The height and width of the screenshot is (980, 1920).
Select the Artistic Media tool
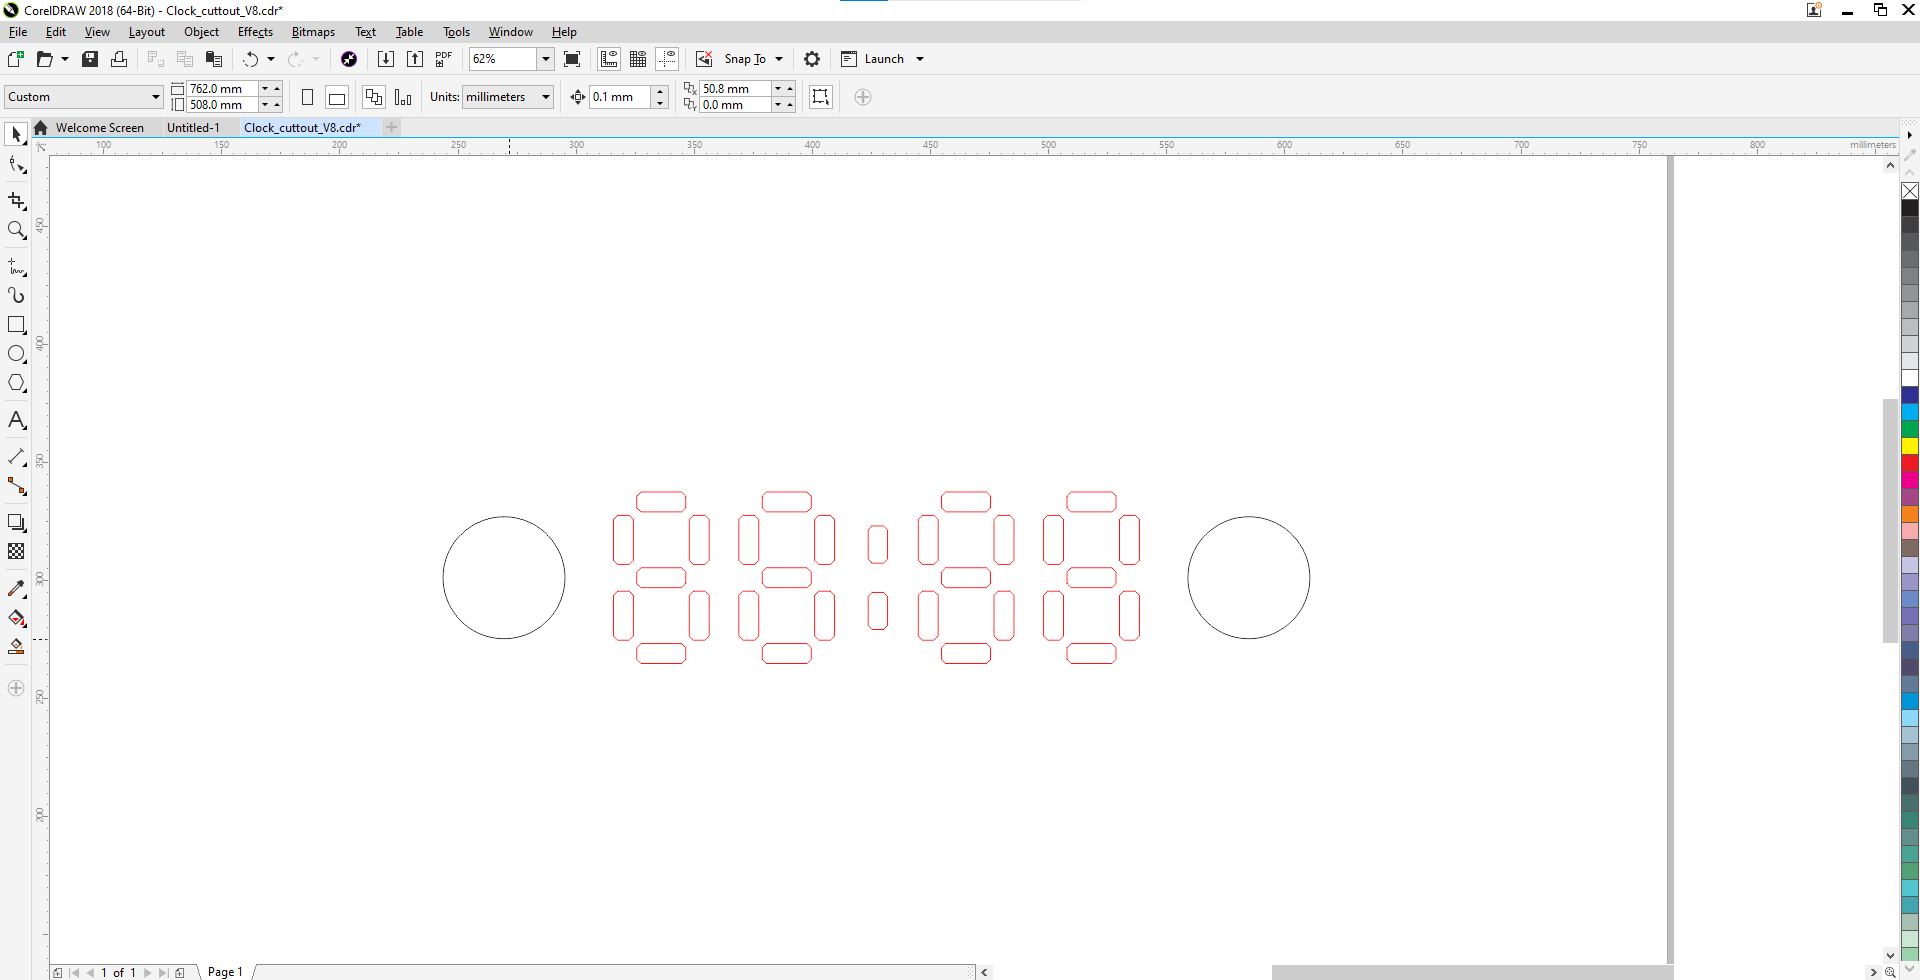pyautogui.click(x=16, y=296)
